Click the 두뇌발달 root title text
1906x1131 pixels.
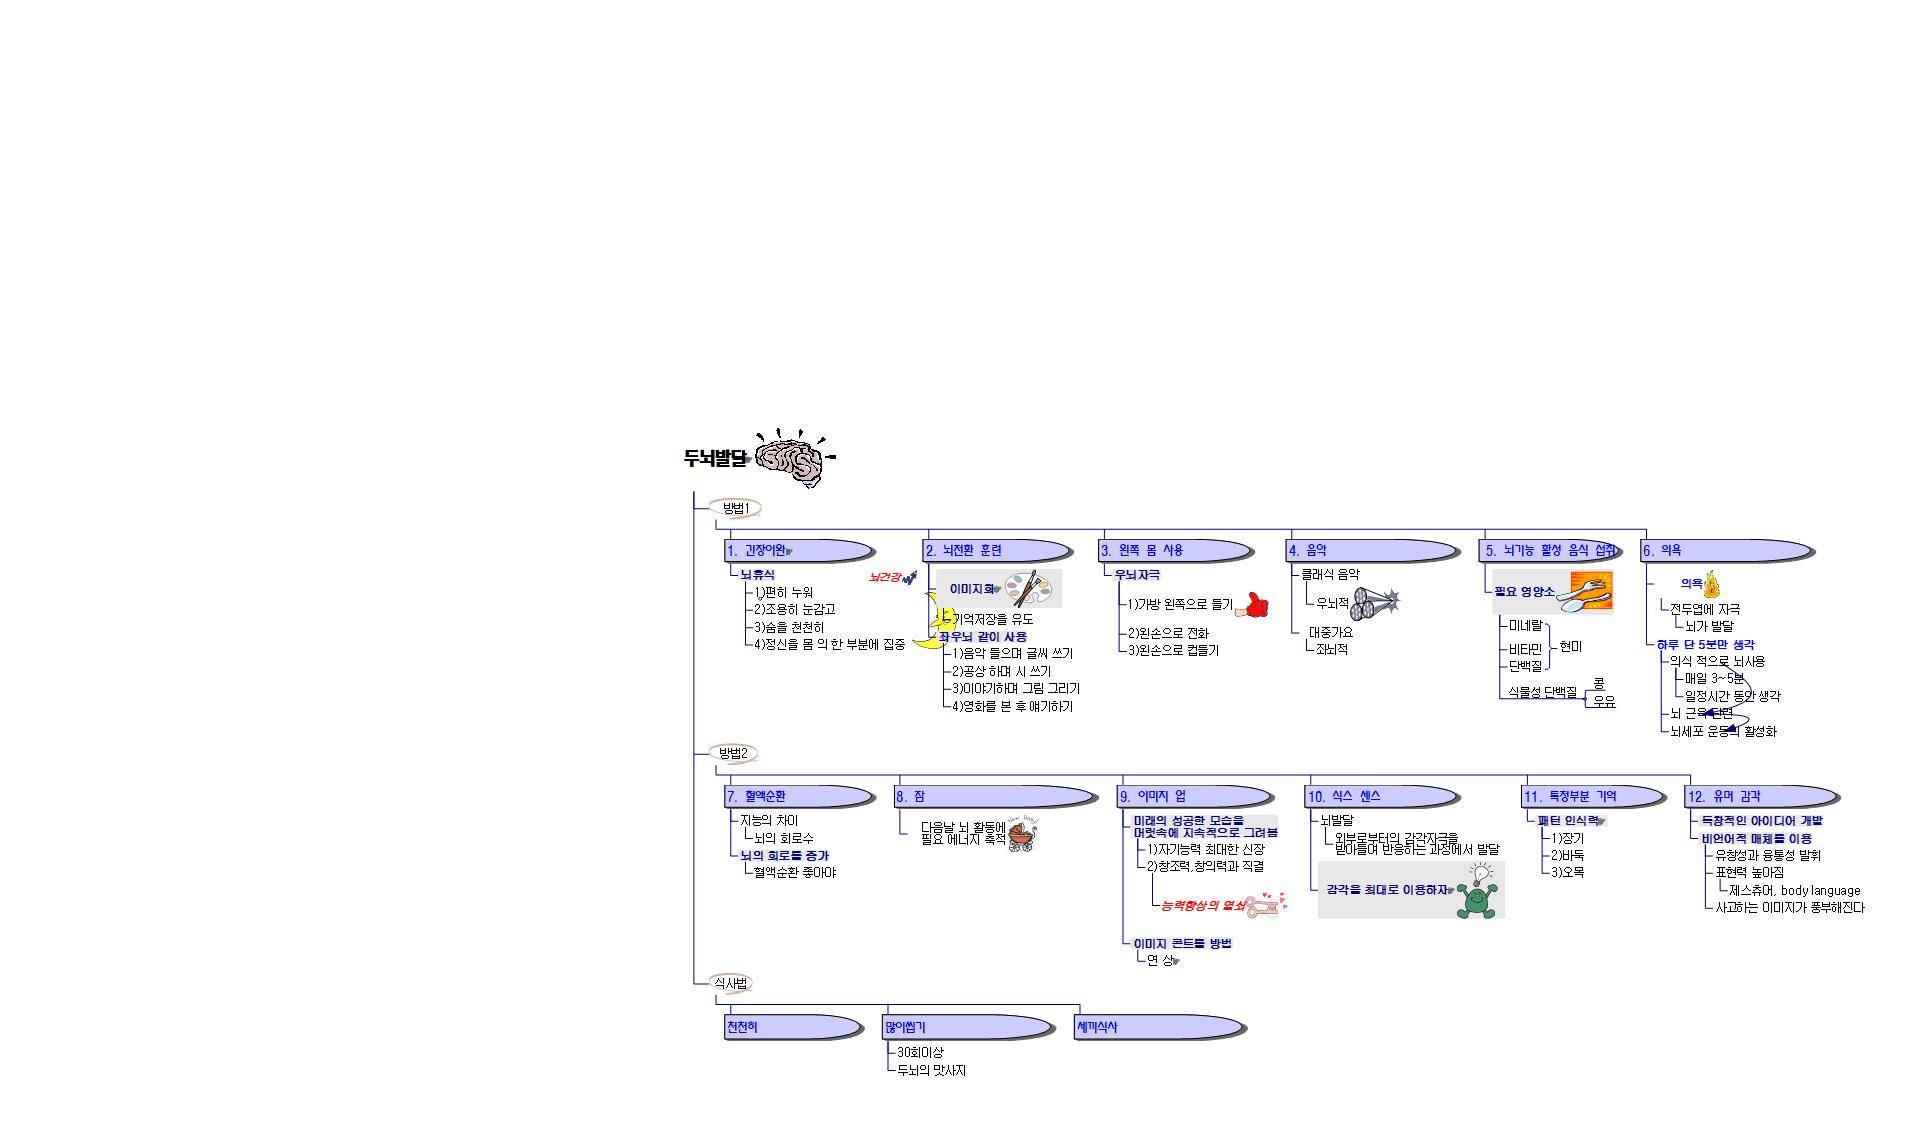tap(714, 459)
